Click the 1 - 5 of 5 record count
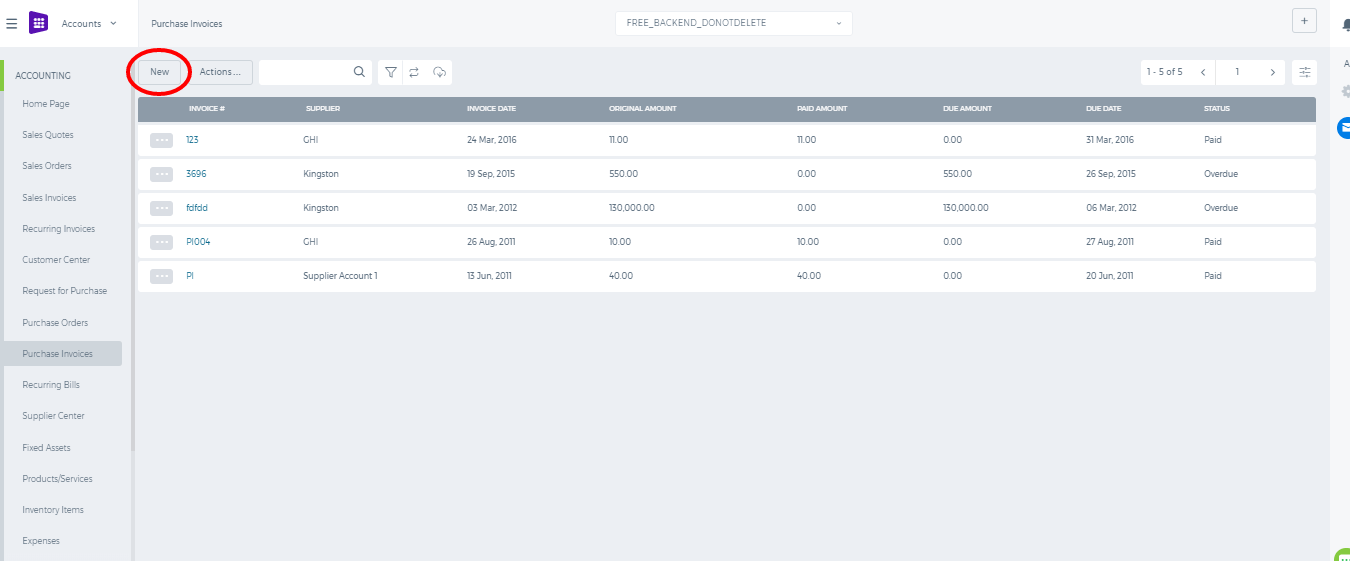Viewport: 1350px width, 561px height. (1164, 72)
